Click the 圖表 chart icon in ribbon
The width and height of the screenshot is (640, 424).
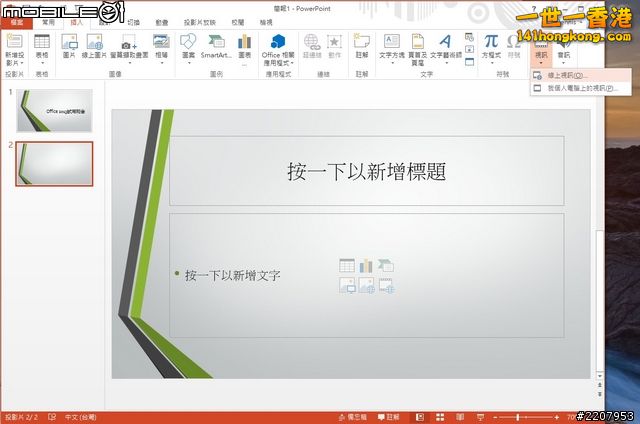click(244, 46)
